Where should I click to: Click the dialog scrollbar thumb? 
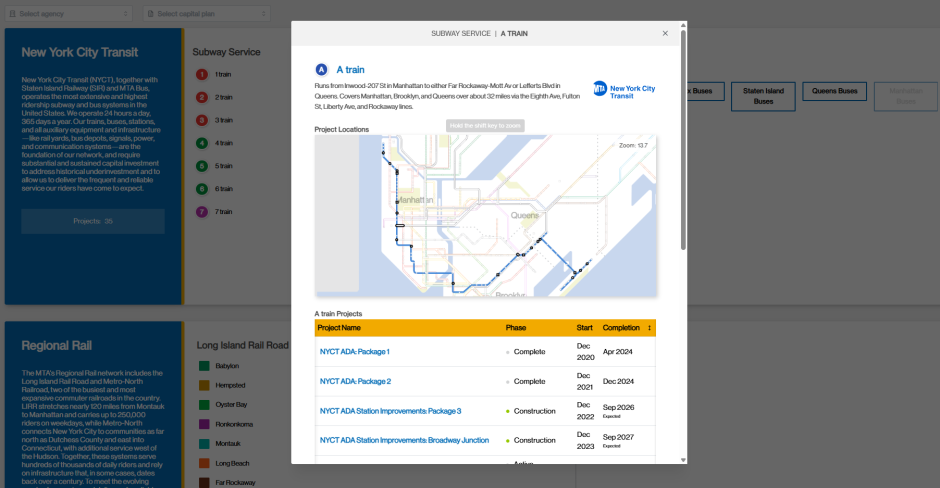click(x=683, y=139)
